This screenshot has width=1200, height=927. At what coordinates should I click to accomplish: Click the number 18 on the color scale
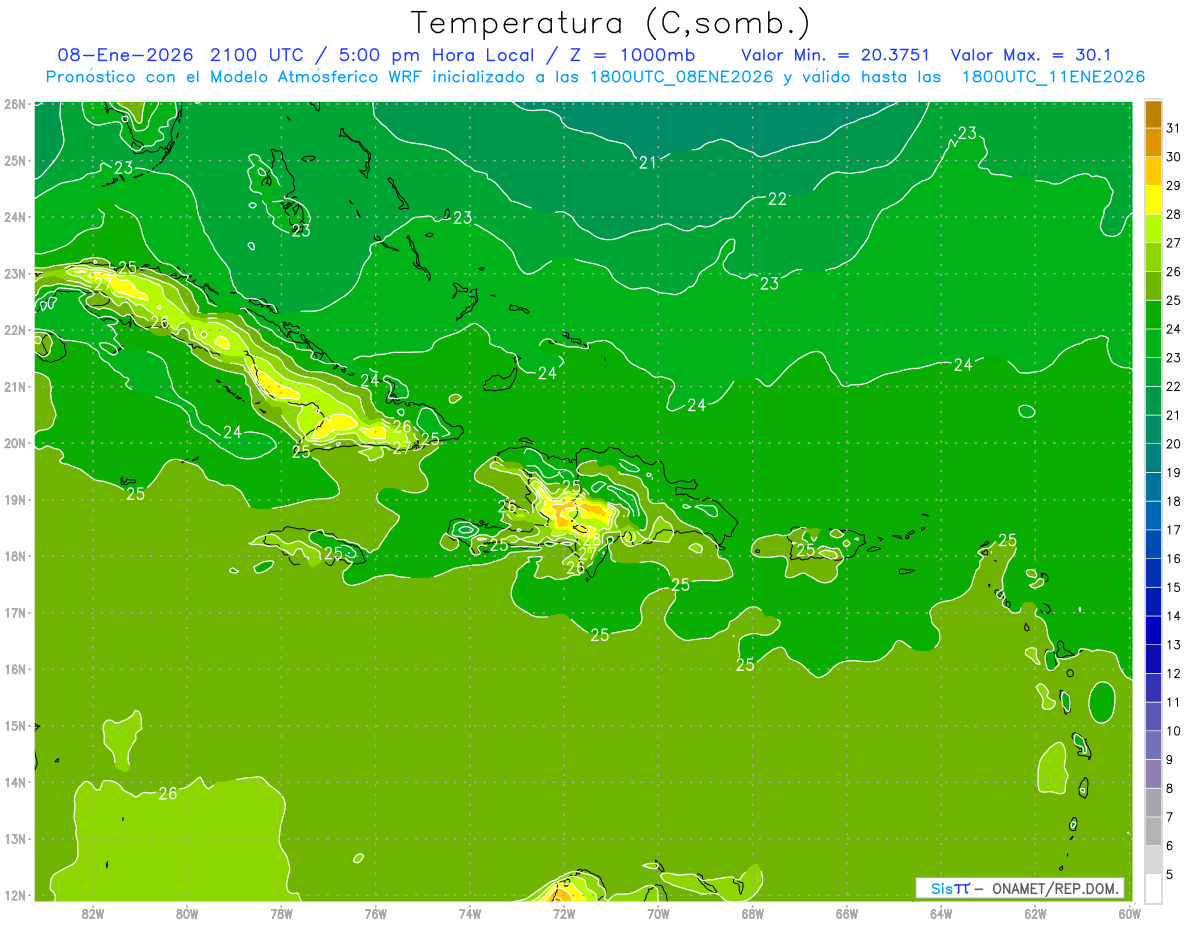coord(1173,501)
